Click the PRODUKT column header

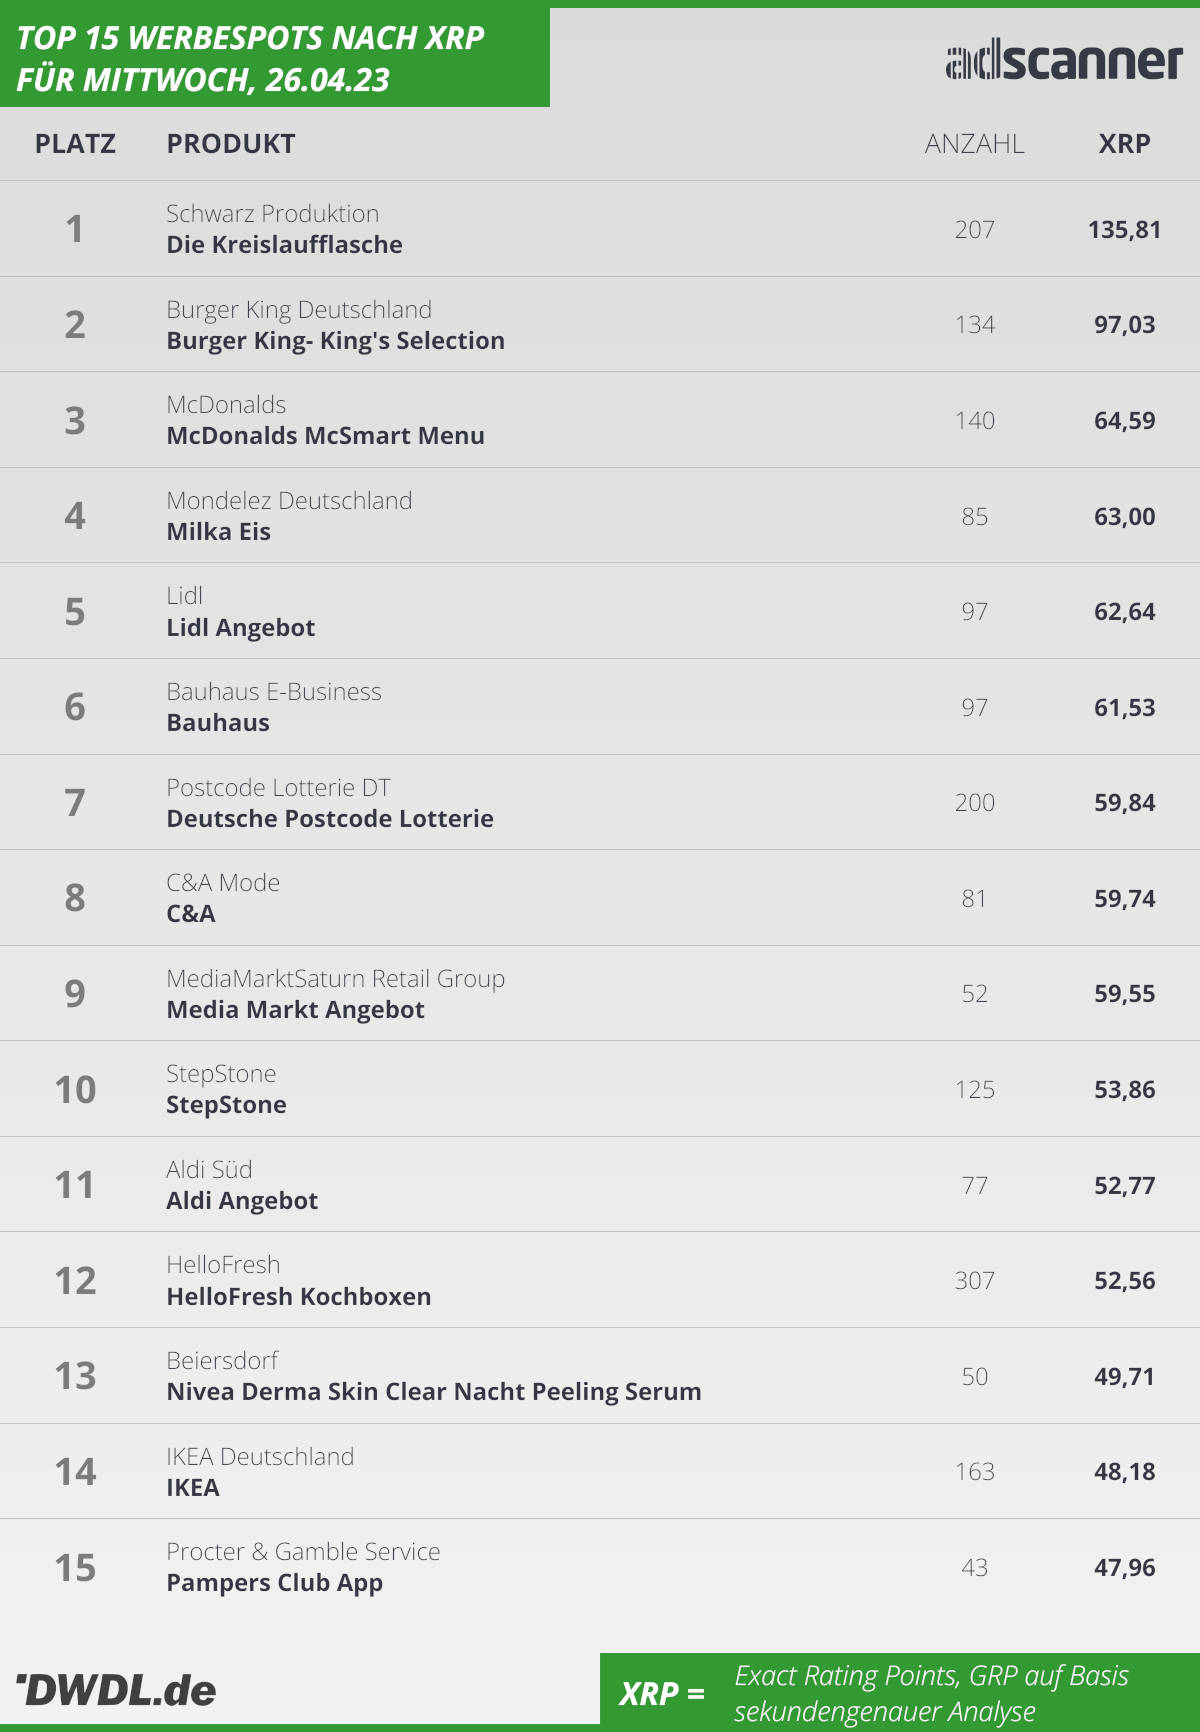[230, 144]
